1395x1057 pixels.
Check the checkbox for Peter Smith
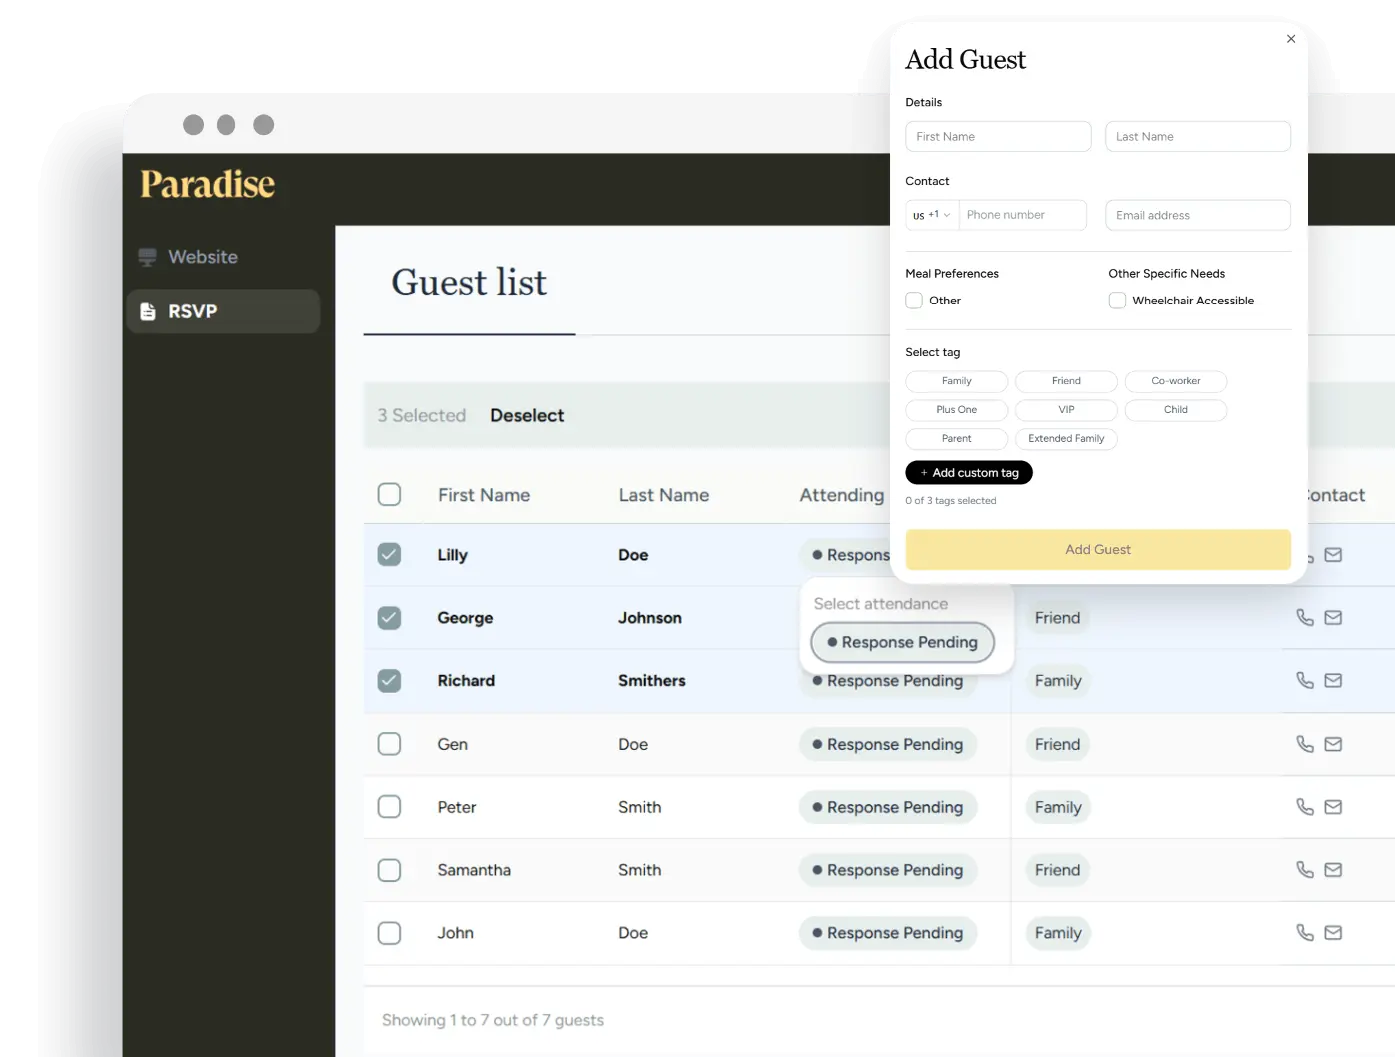pos(389,807)
